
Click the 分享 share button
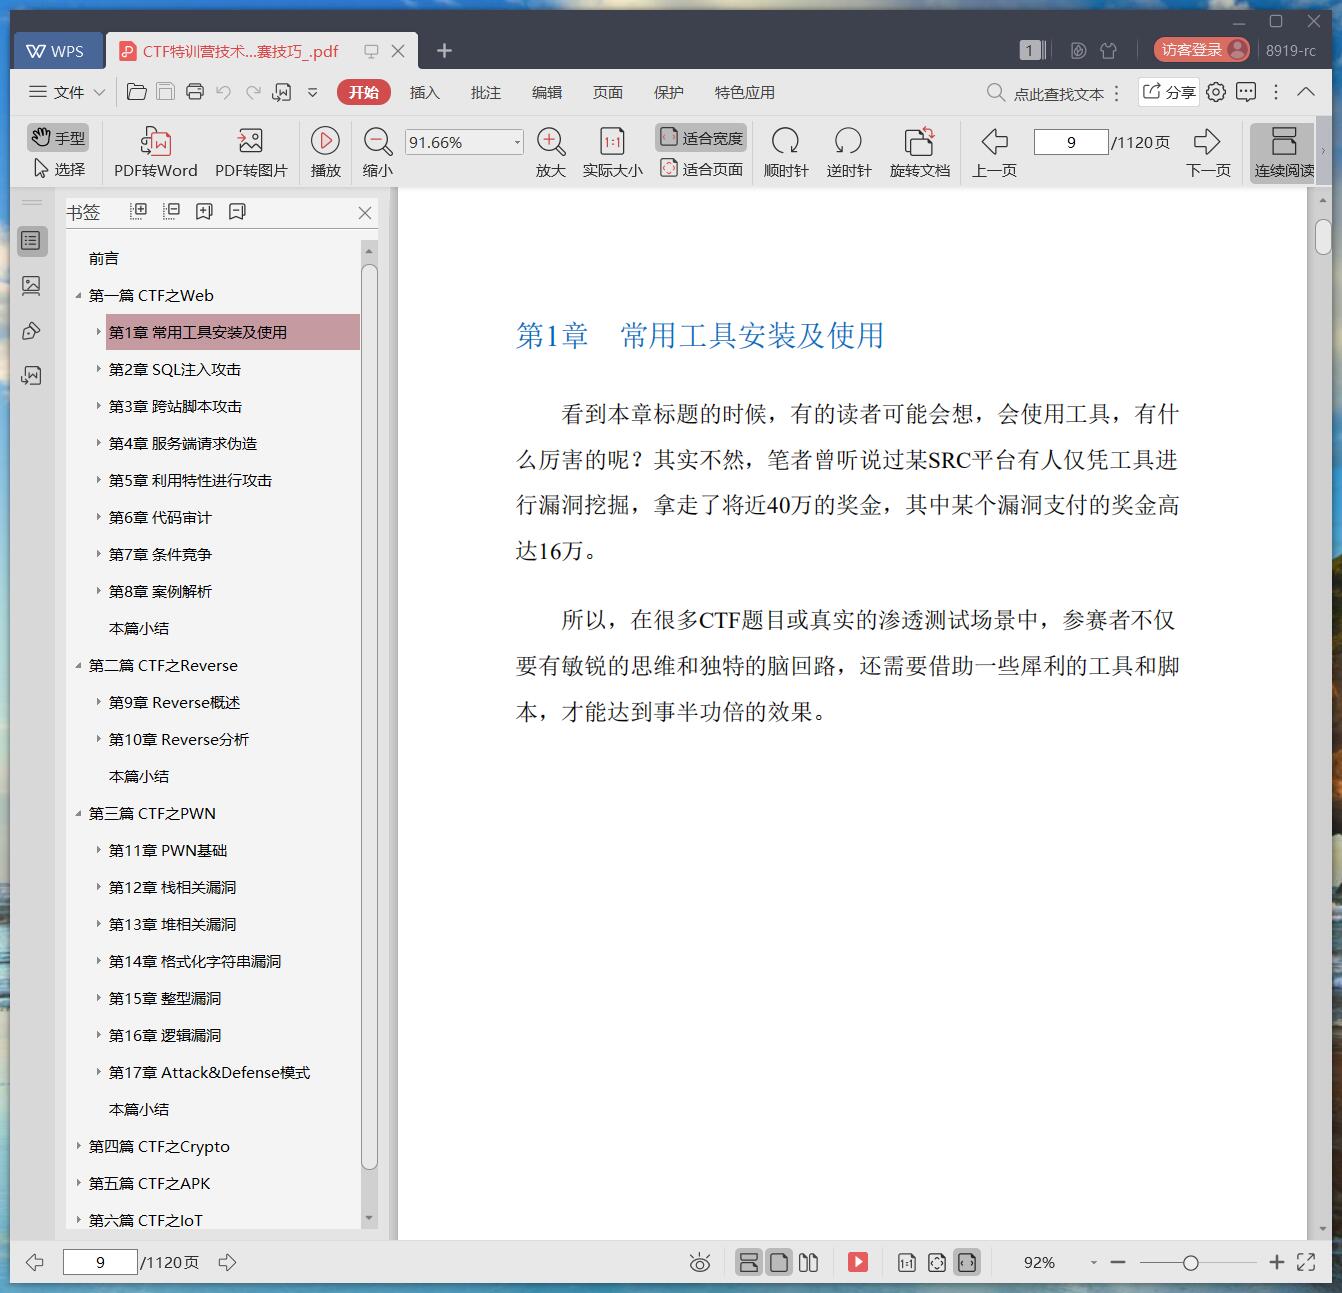coord(1168,92)
